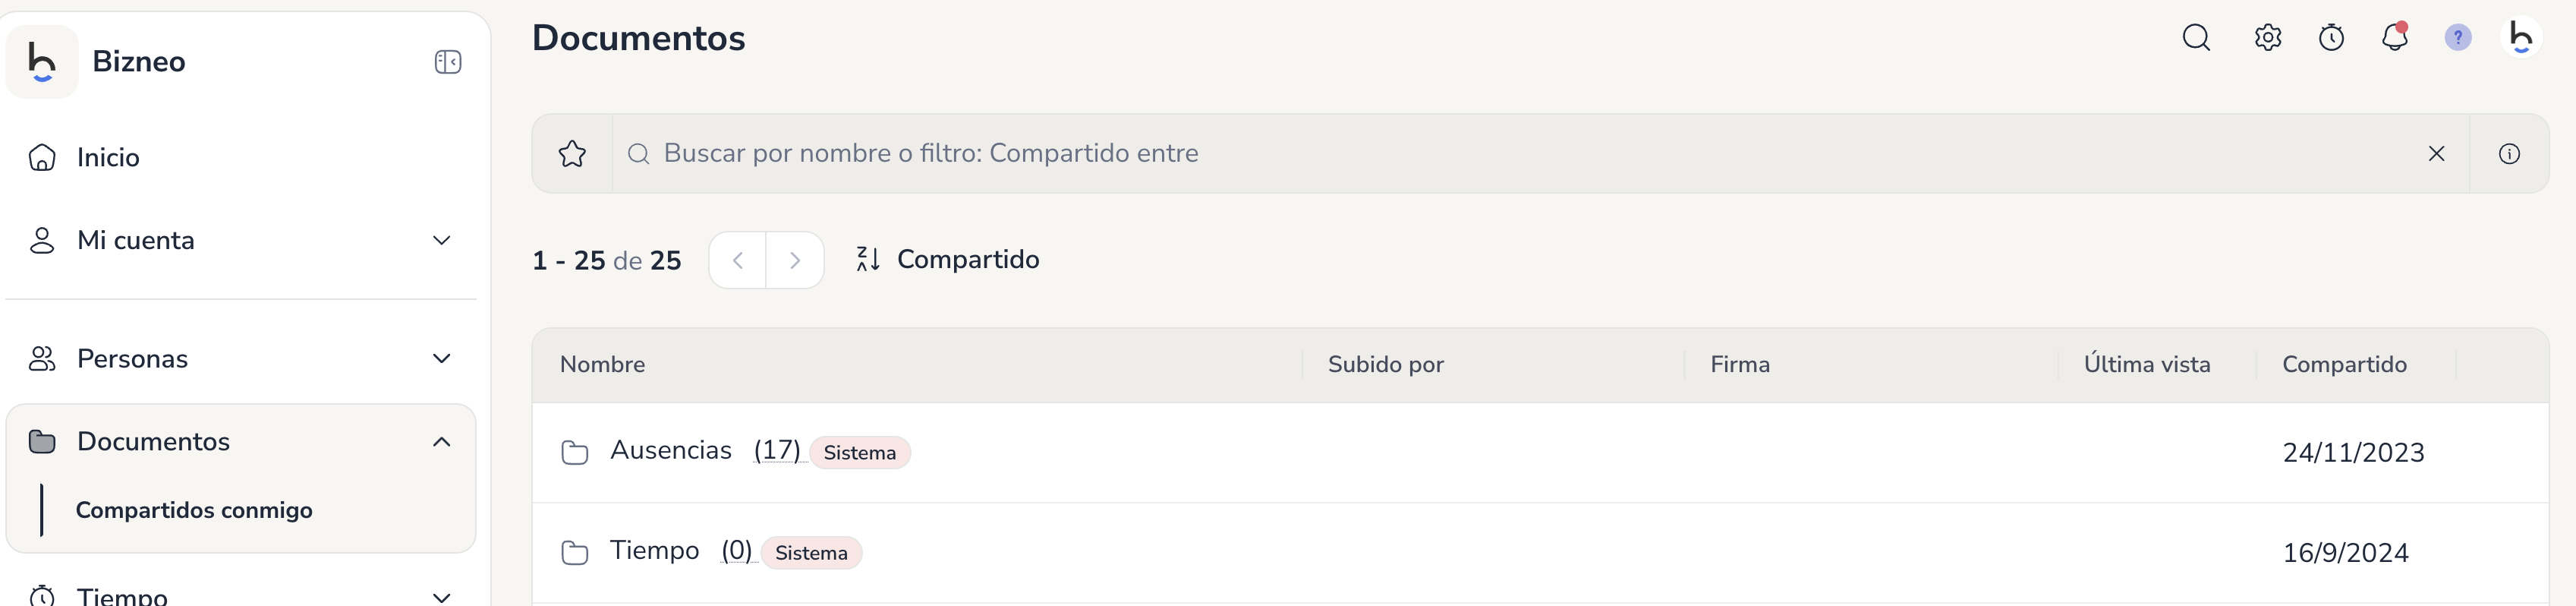Open the Ausencias folder

click(x=671, y=451)
